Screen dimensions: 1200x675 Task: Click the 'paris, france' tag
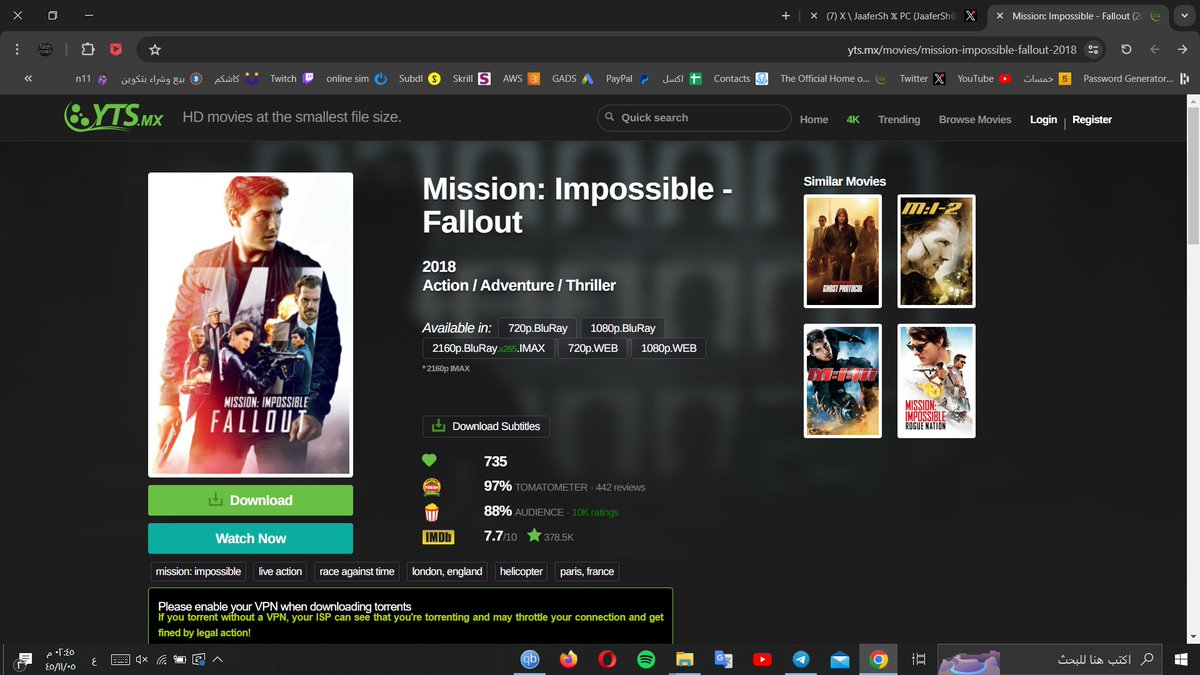pyautogui.click(x=587, y=572)
